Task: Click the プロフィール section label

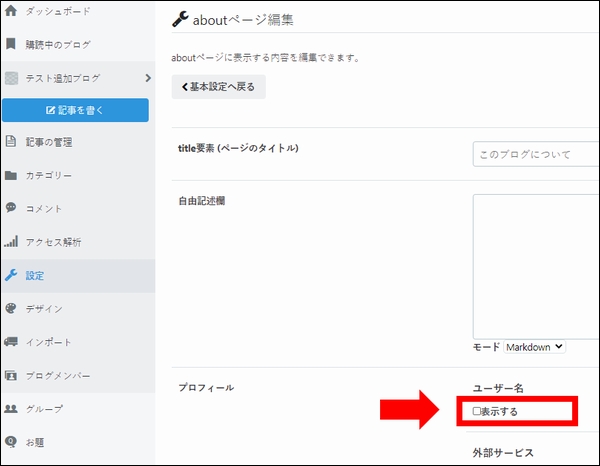Action: (x=206, y=388)
